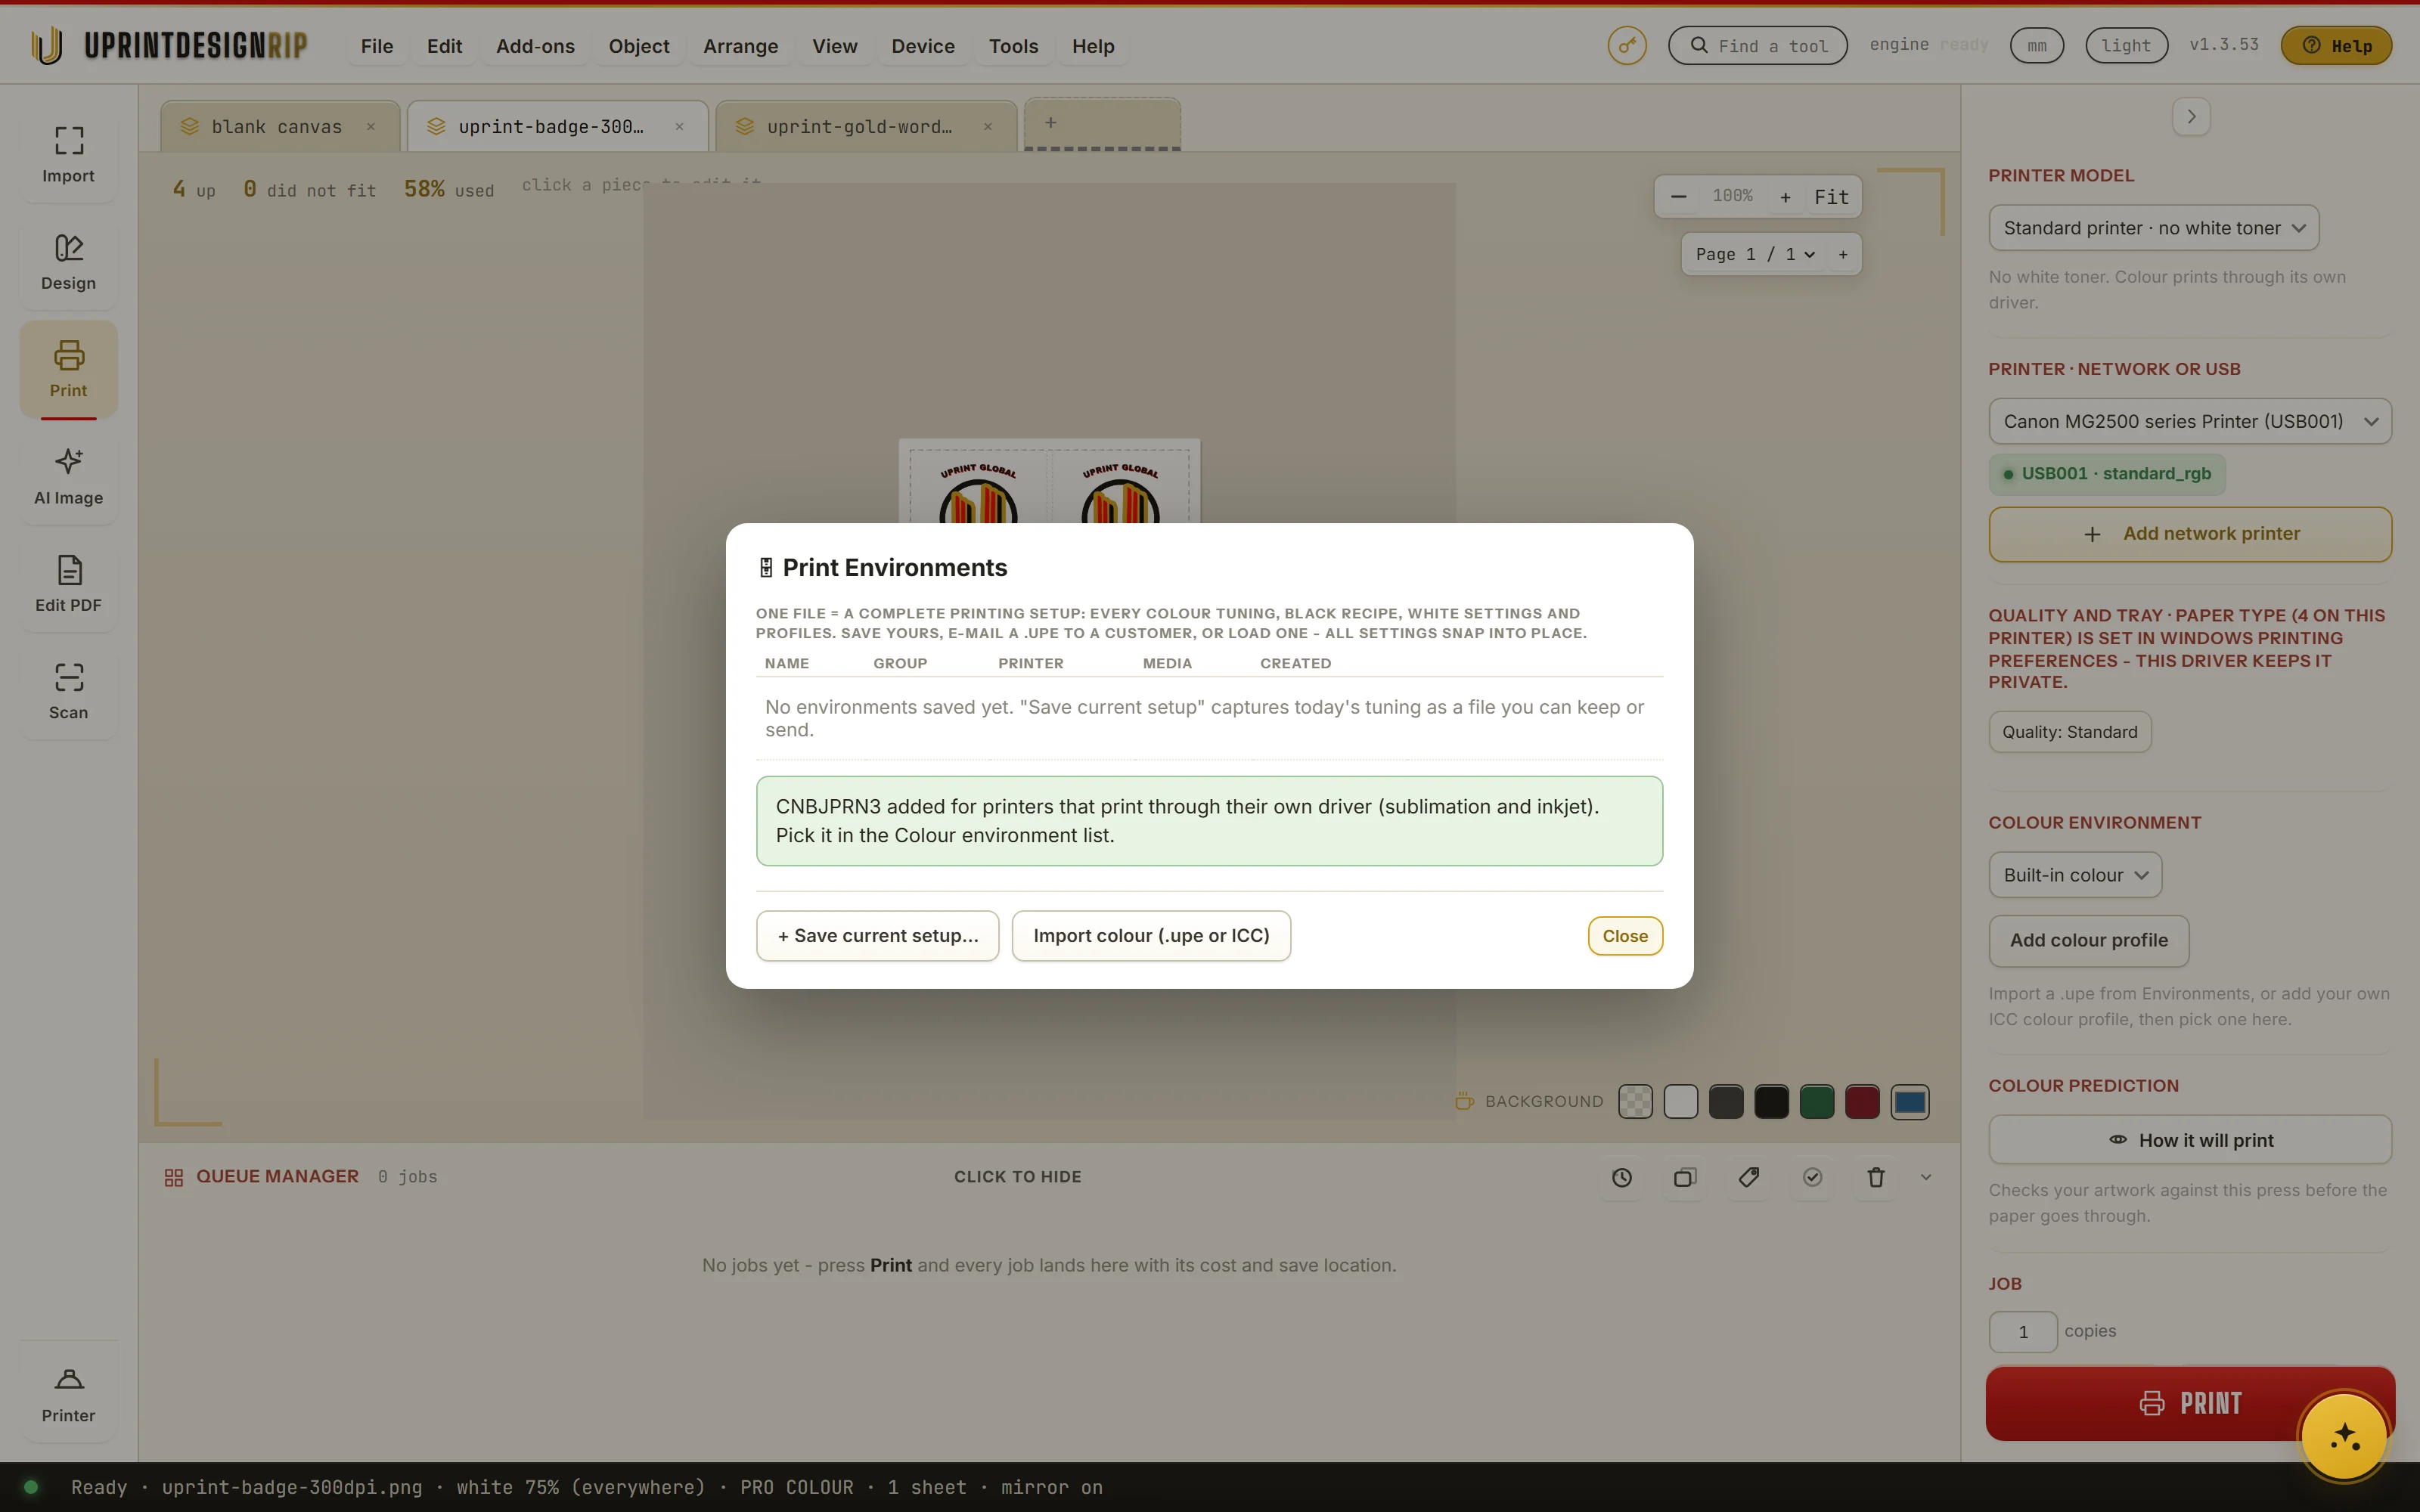Click Add network printer button

point(2190,534)
